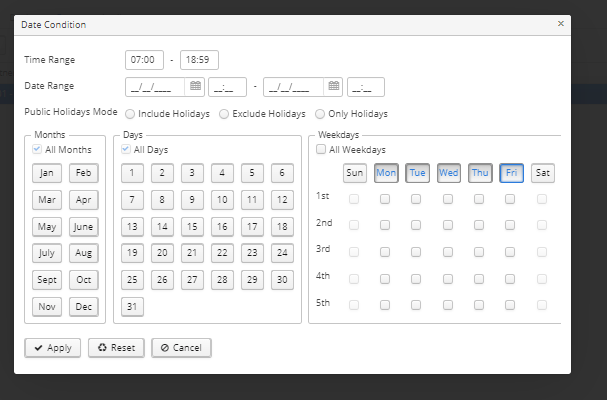Click the date range start time field
Screen dimensions: 607x400
pyautogui.click(x=227, y=87)
